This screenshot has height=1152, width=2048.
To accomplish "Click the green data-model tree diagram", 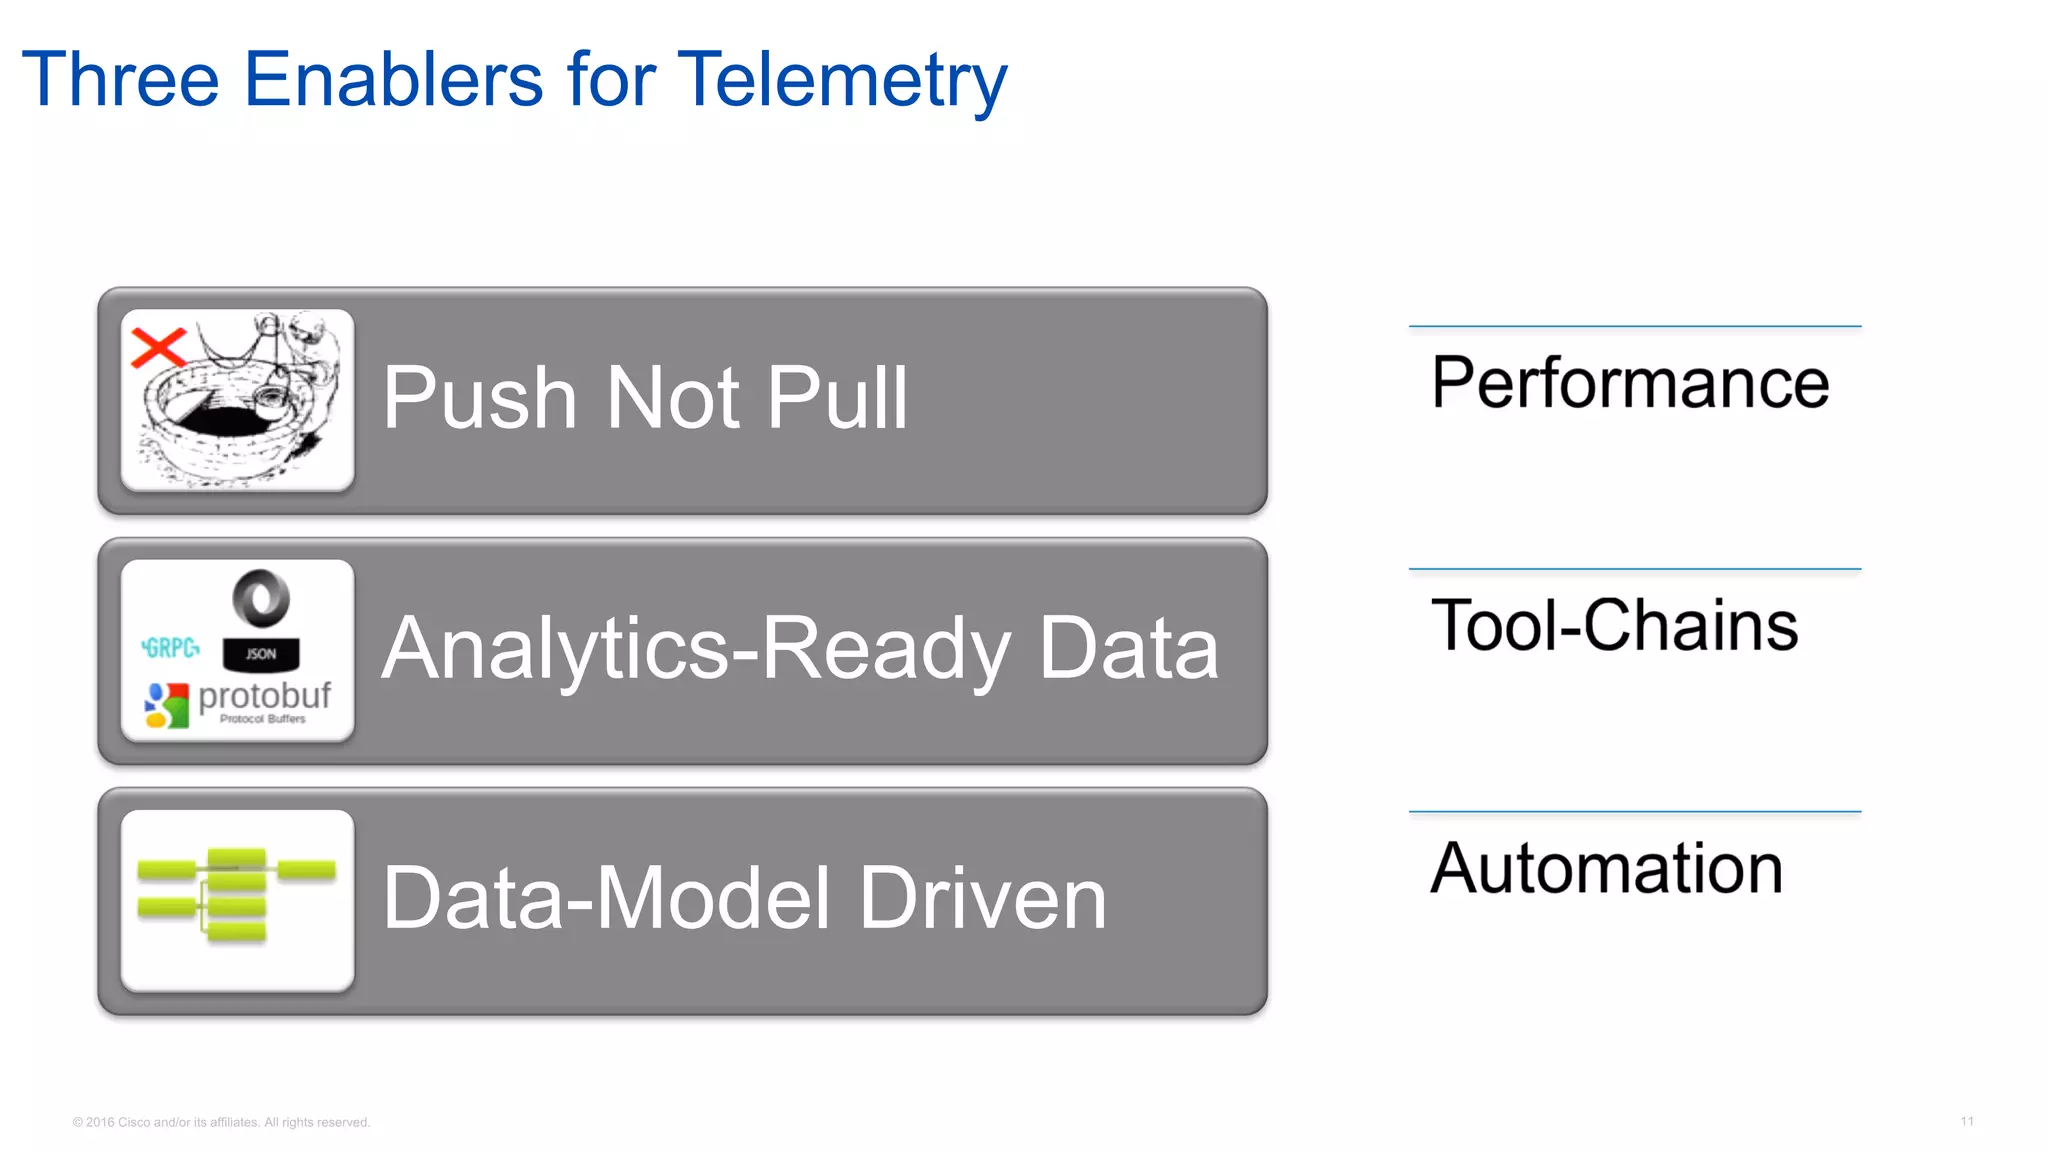I will coord(237,895).
